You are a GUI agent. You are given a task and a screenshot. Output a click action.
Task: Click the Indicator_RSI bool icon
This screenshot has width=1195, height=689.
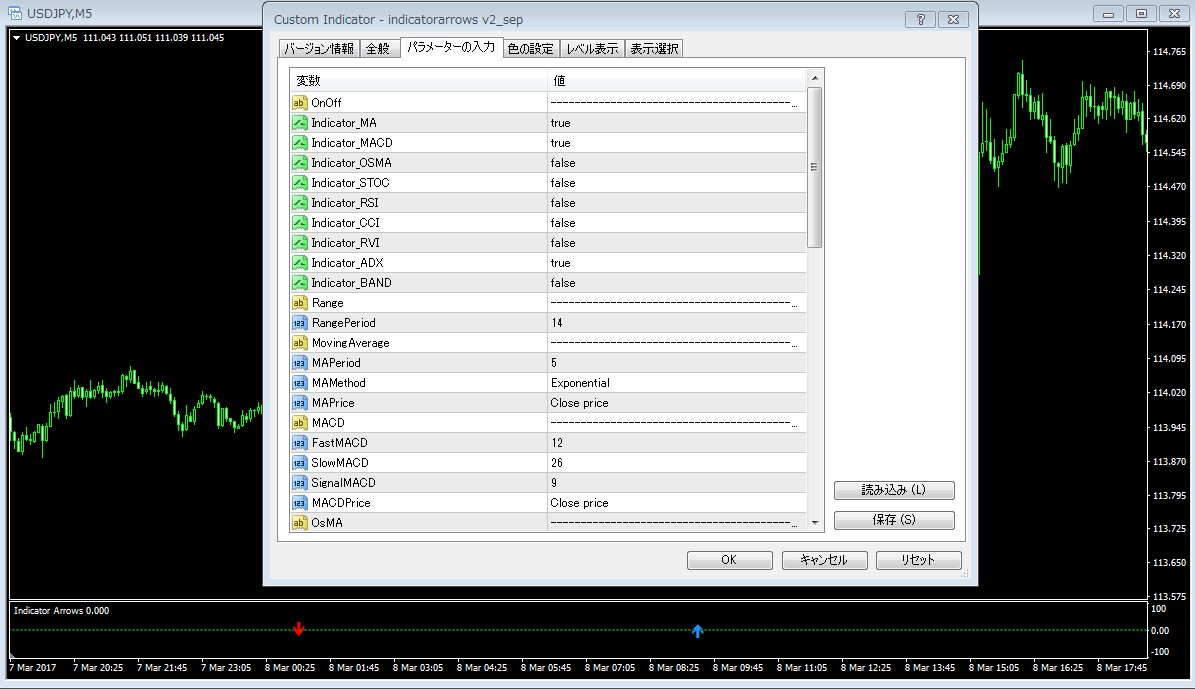300,203
